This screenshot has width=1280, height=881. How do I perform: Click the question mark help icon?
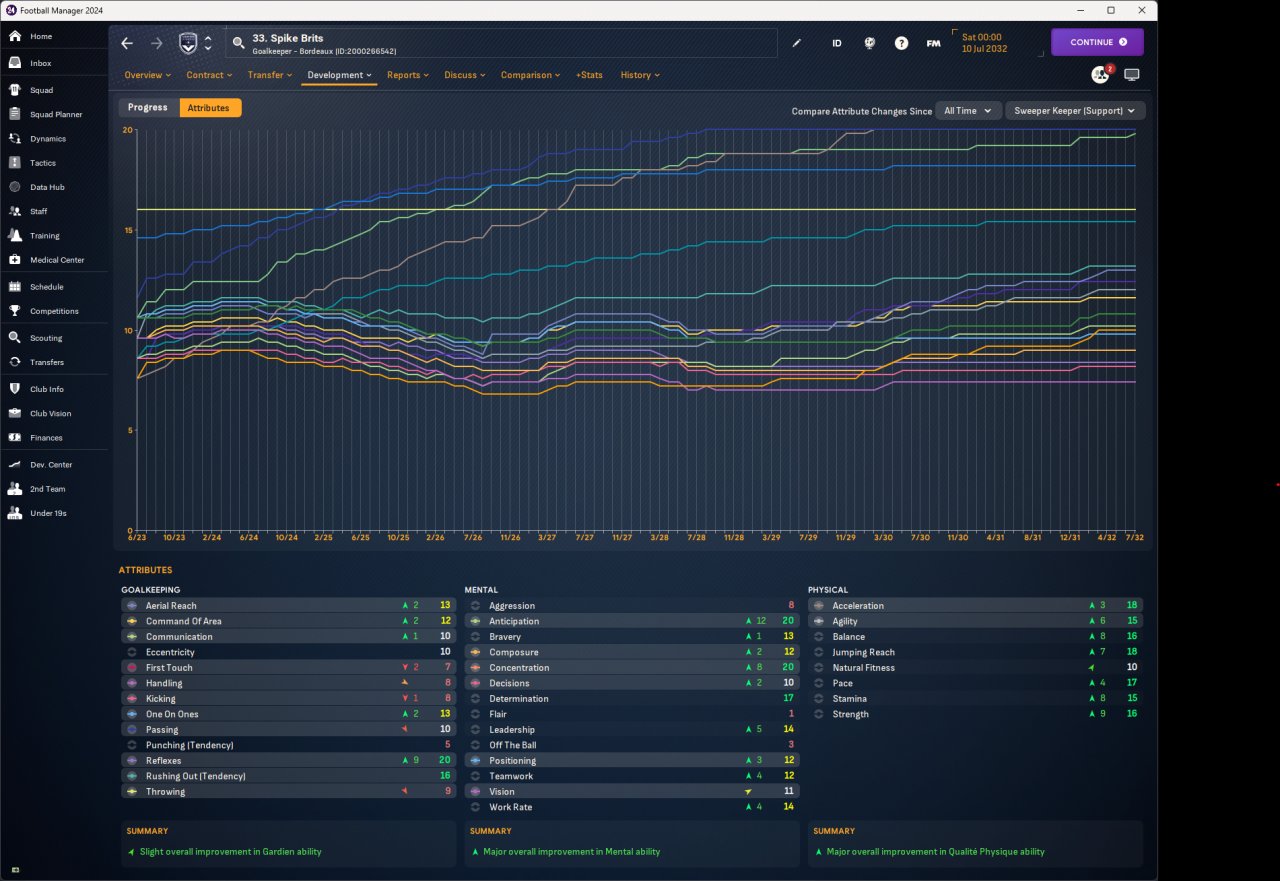tap(901, 43)
